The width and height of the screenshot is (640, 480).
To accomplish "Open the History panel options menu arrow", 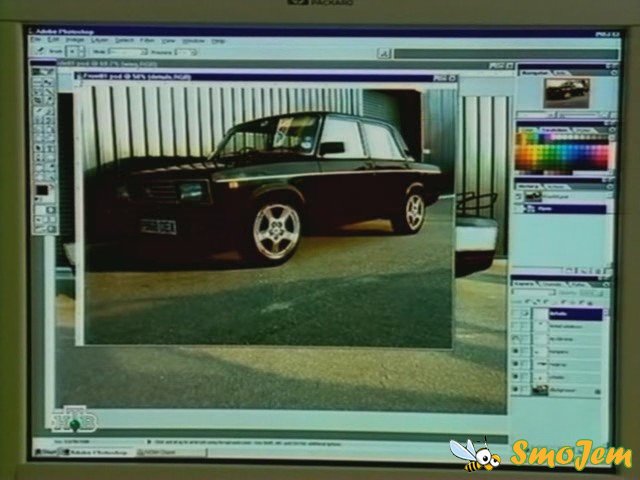I will point(611,187).
